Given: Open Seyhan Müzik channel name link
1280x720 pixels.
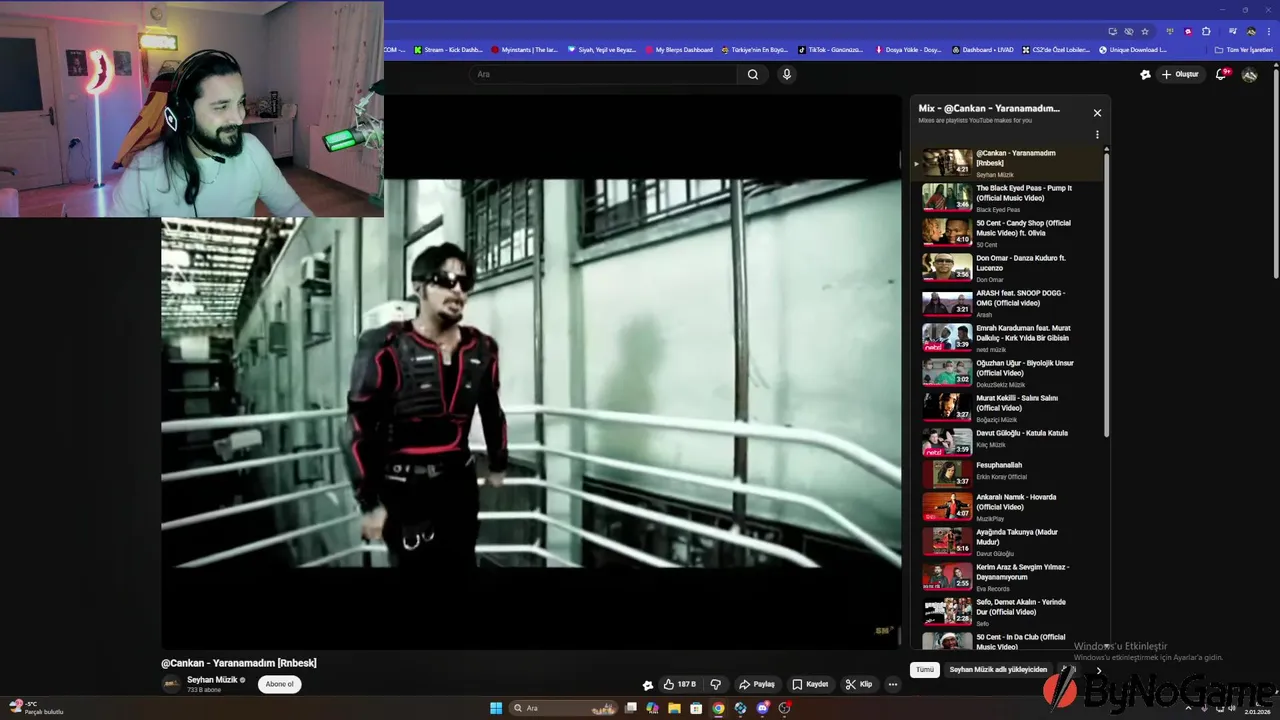Looking at the screenshot, I should tap(212, 679).
